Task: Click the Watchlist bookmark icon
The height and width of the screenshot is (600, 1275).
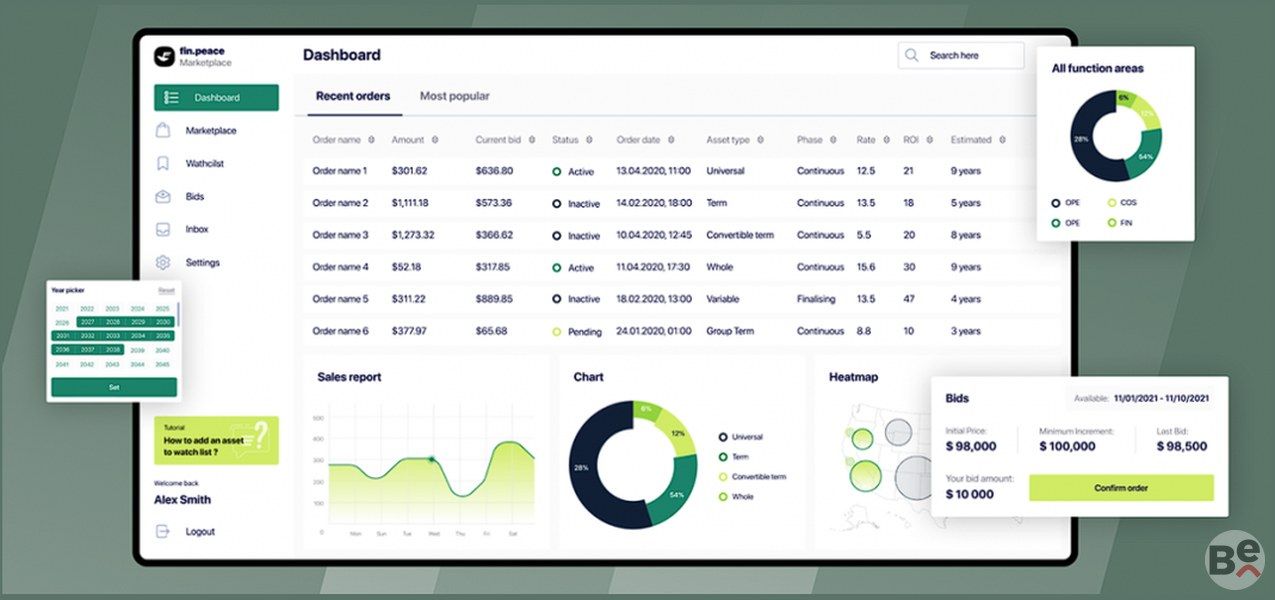Action: click(163, 163)
